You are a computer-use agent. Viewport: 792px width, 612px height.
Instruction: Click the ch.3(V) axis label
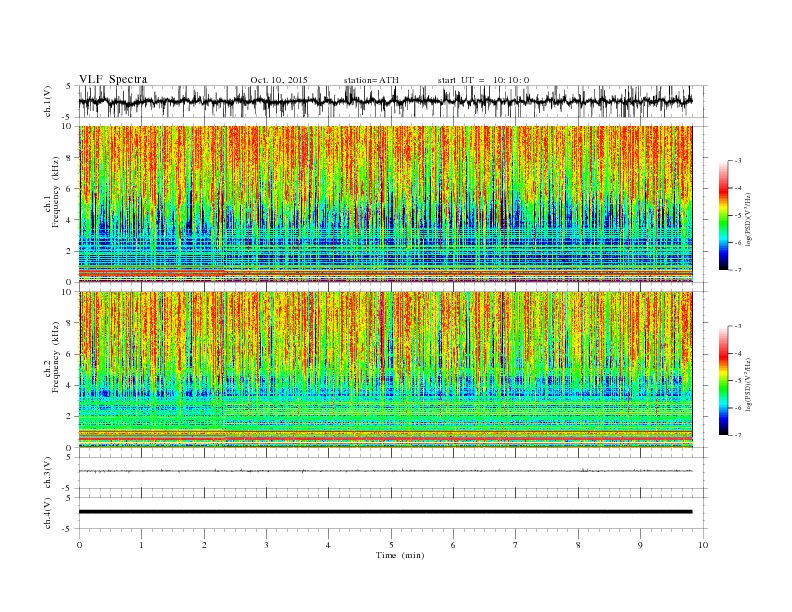click(x=48, y=473)
